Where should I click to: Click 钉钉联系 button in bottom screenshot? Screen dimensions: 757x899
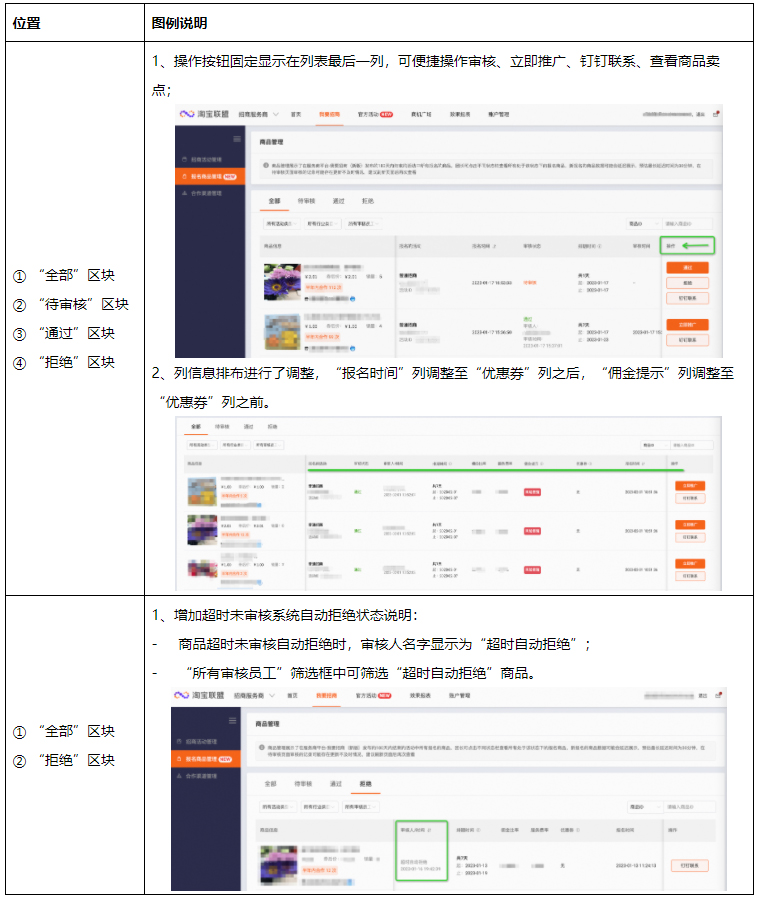pyautogui.click(x=690, y=865)
